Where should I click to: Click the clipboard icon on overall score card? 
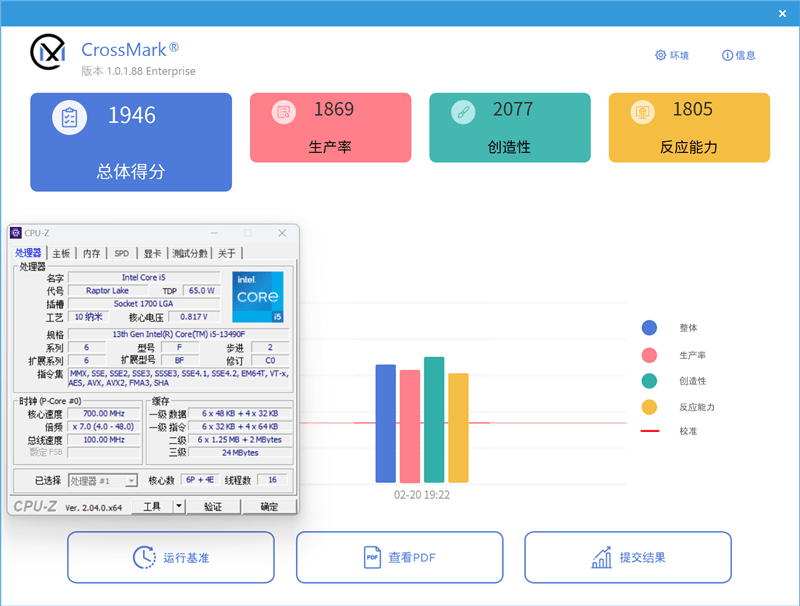coord(69,117)
